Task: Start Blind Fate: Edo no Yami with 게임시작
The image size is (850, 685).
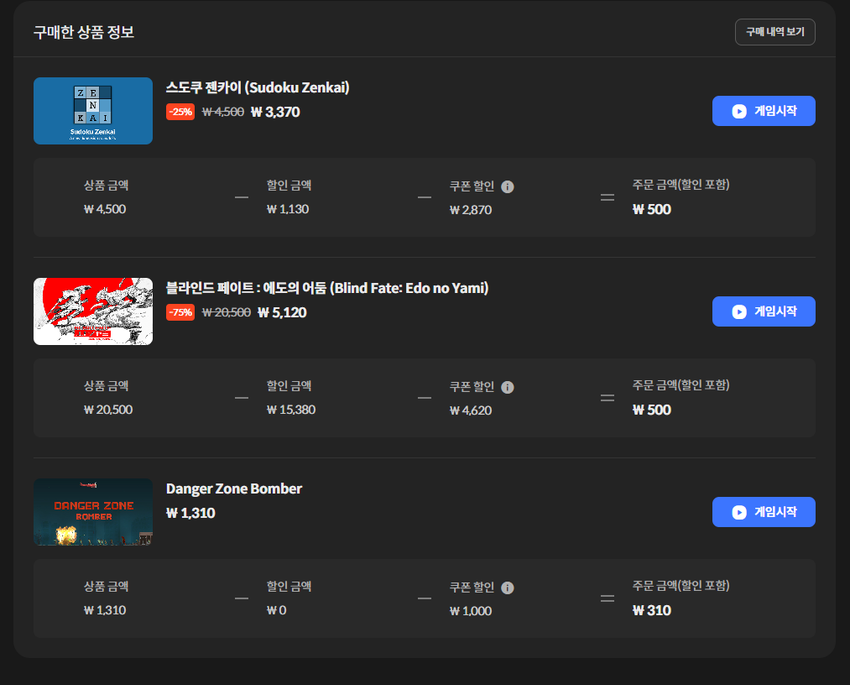Action: tap(763, 312)
